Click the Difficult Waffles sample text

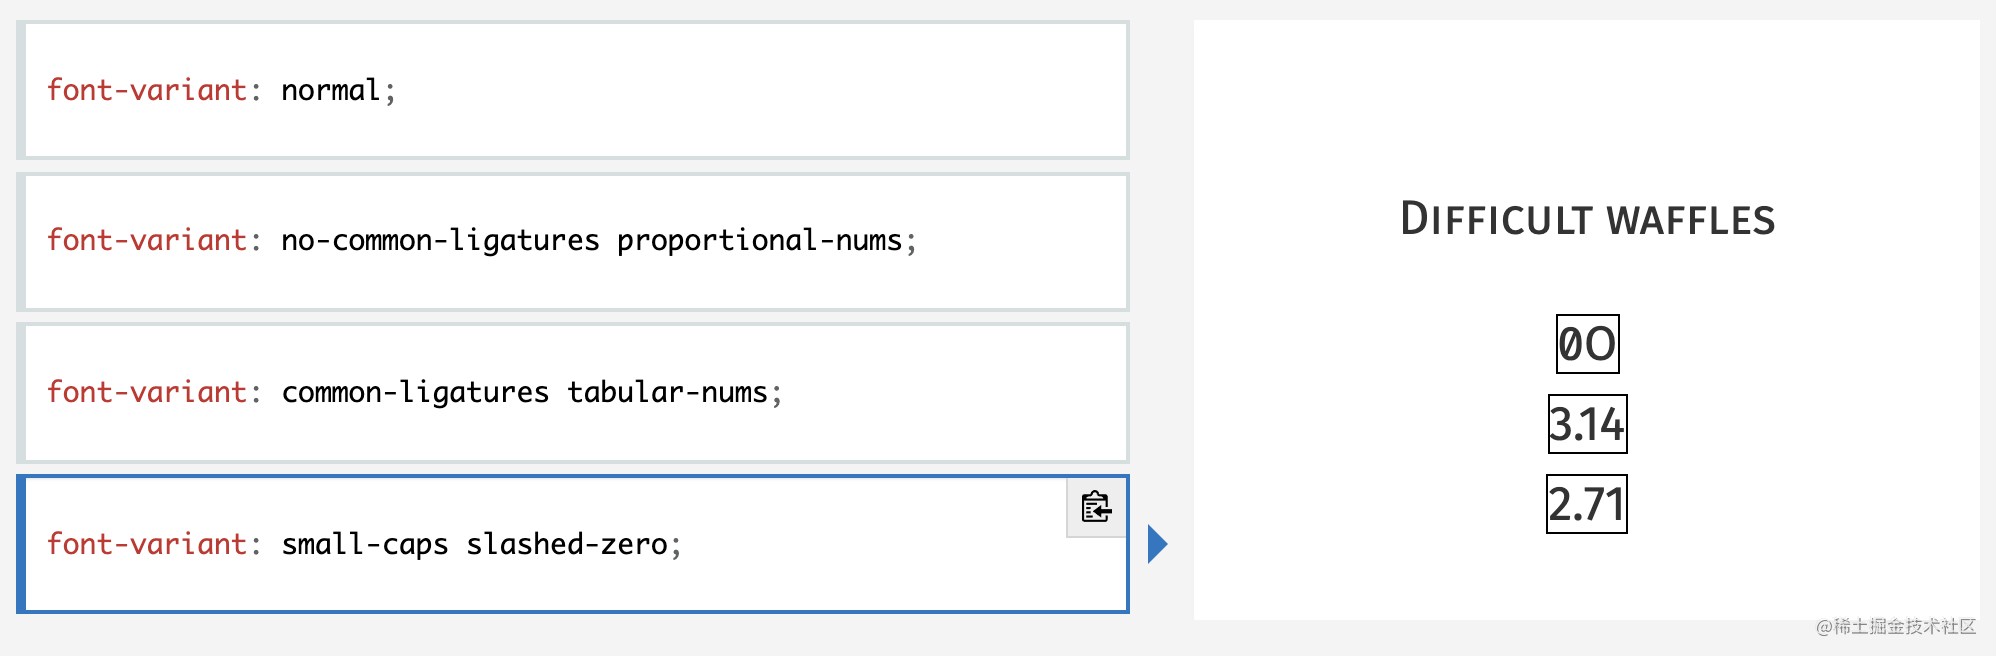pyautogui.click(x=1587, y=219)
